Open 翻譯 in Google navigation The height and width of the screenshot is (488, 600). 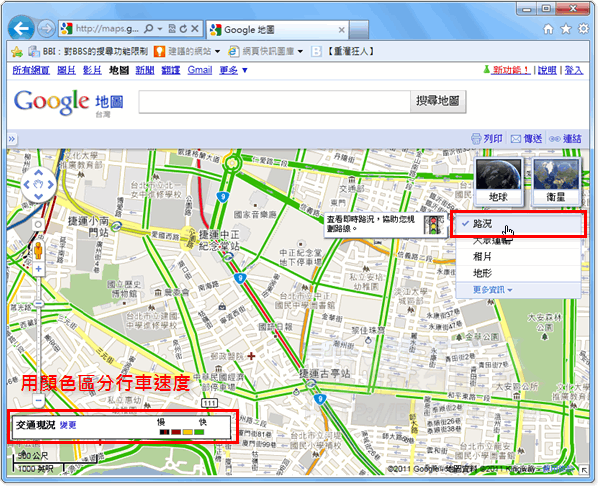[x=171, y=70]
